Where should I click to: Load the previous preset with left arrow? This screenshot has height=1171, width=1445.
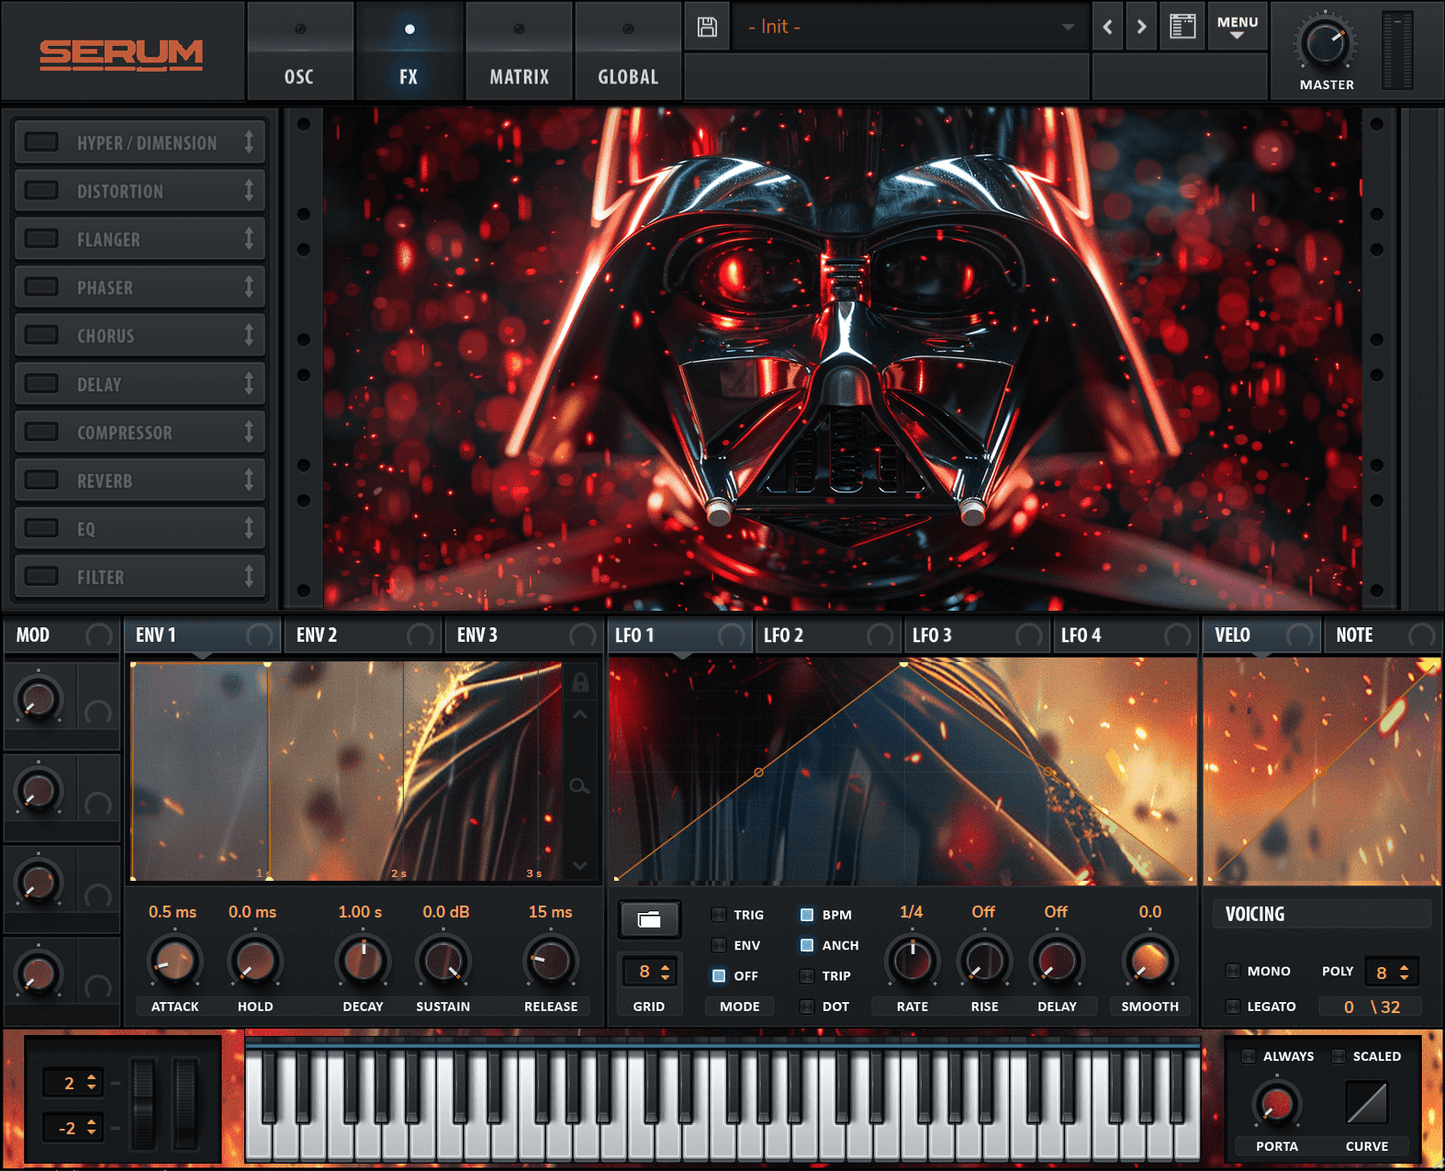click(x=1107, y=27)
